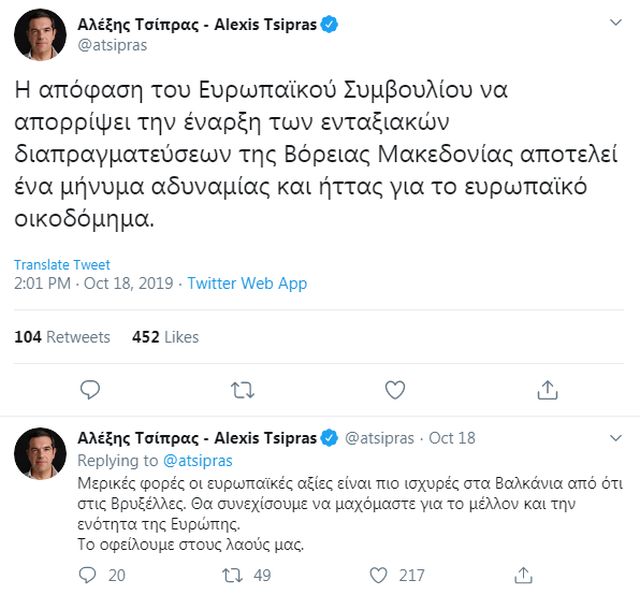Screen dimensions: 640x595
Task: Click the reply icon on main tweet
Action: [x=90, y=389]
